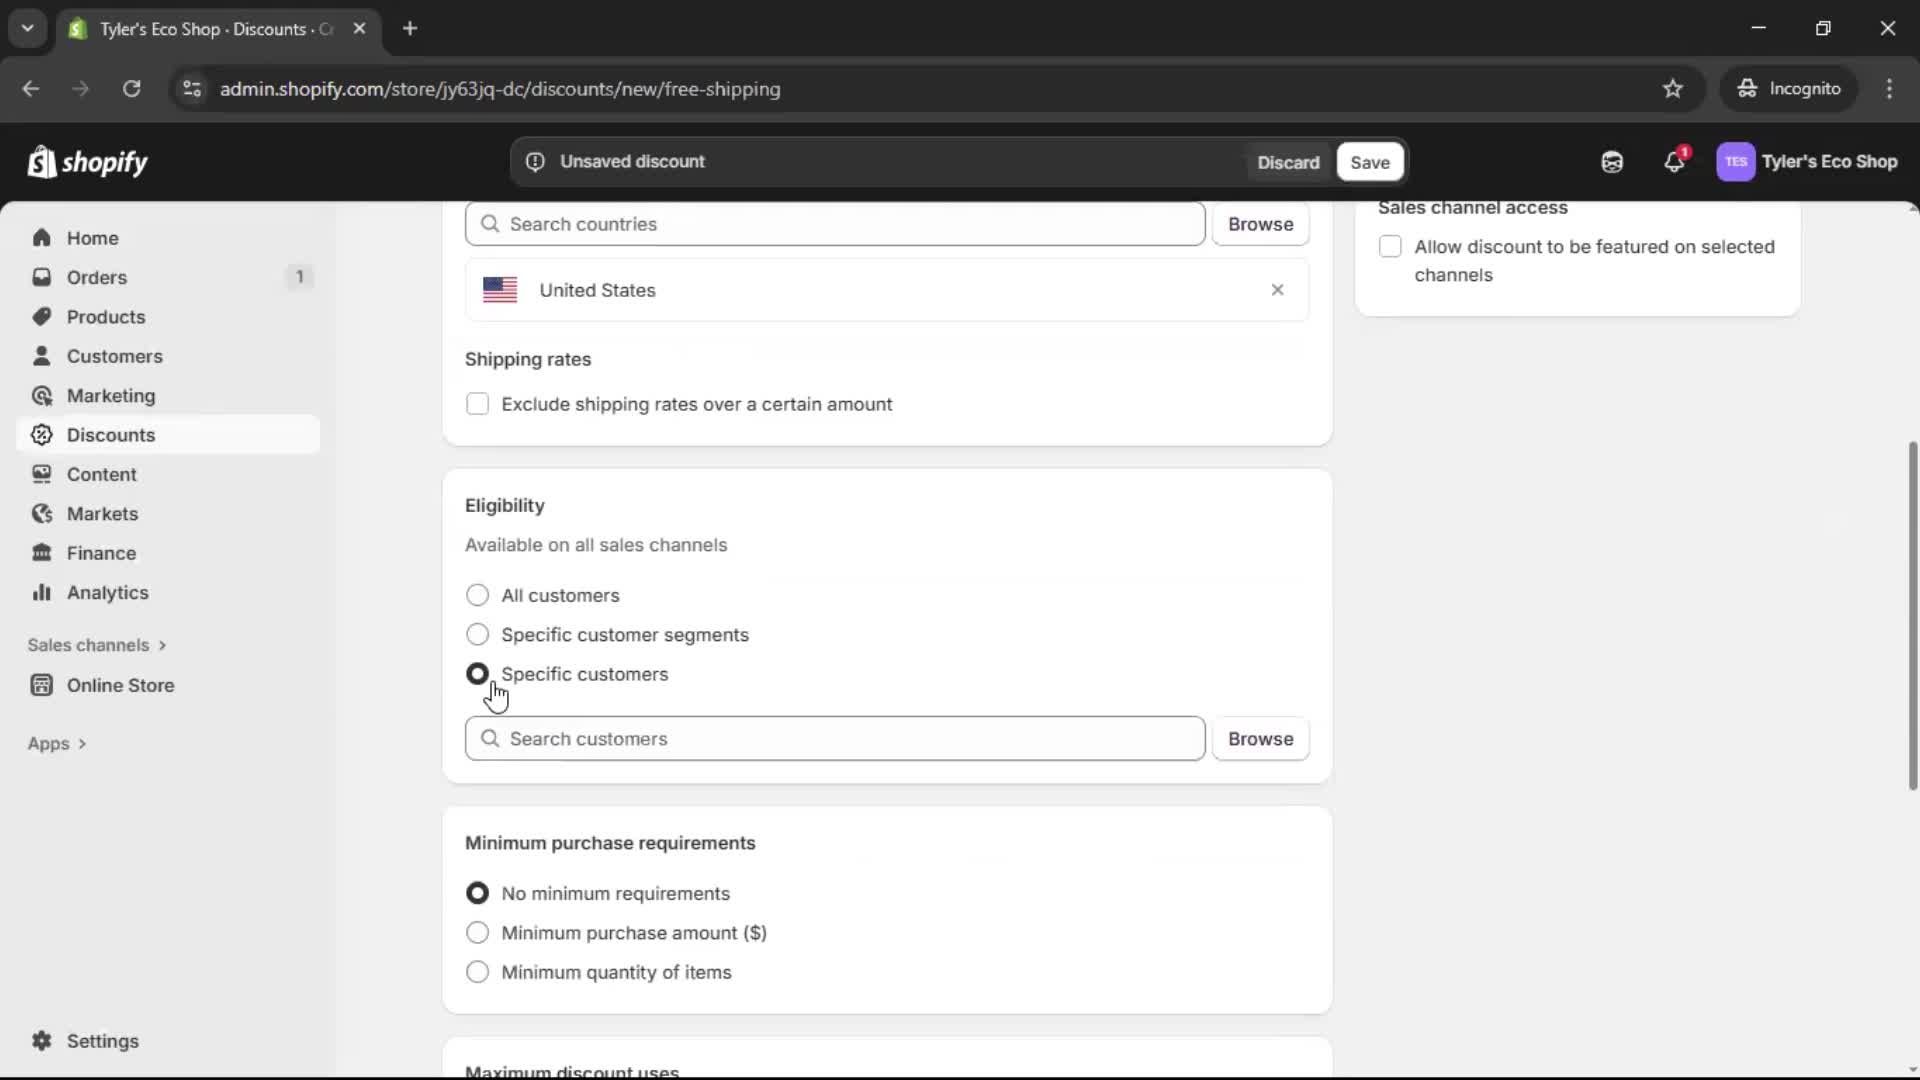The image size is (1920, 1080).
Task: Open the Customers section
Action: point(114,356)
